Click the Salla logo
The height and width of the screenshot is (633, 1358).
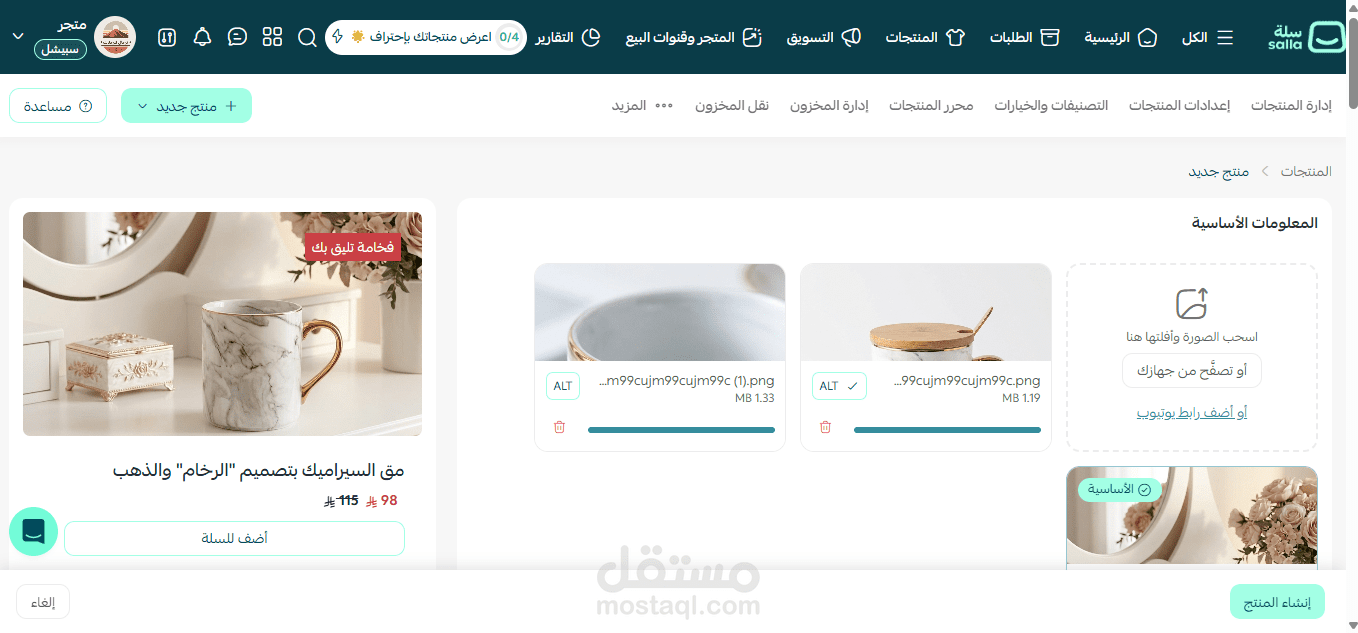point(1307,37)
